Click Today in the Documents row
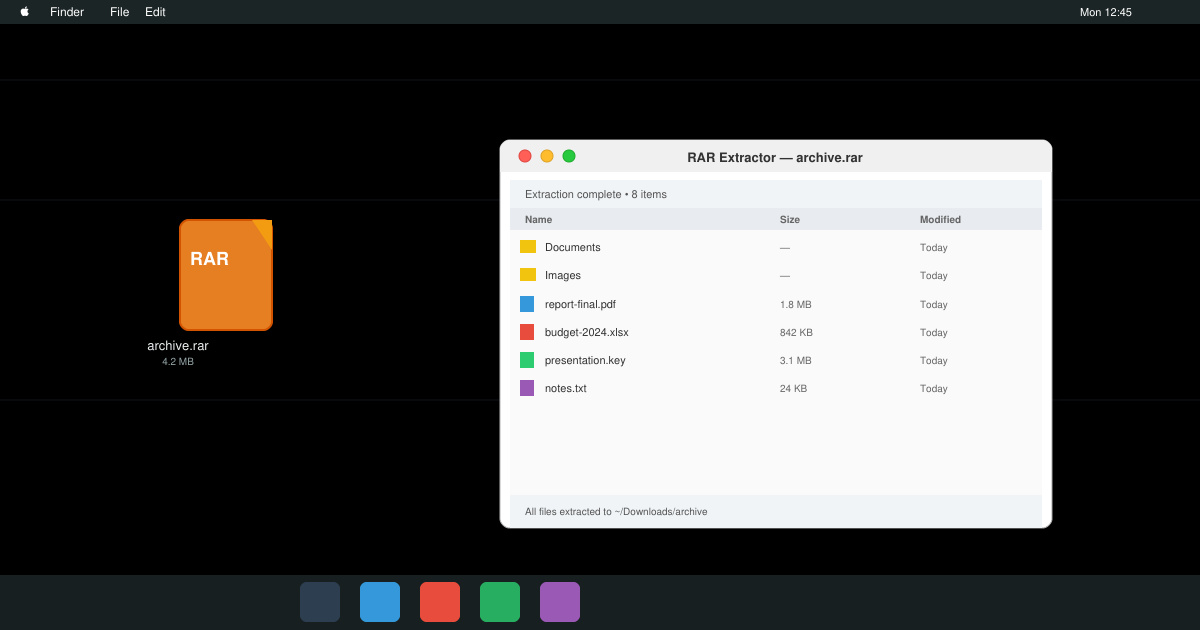The width and height of the screenshot is (1200, 630). click(934, 247)
